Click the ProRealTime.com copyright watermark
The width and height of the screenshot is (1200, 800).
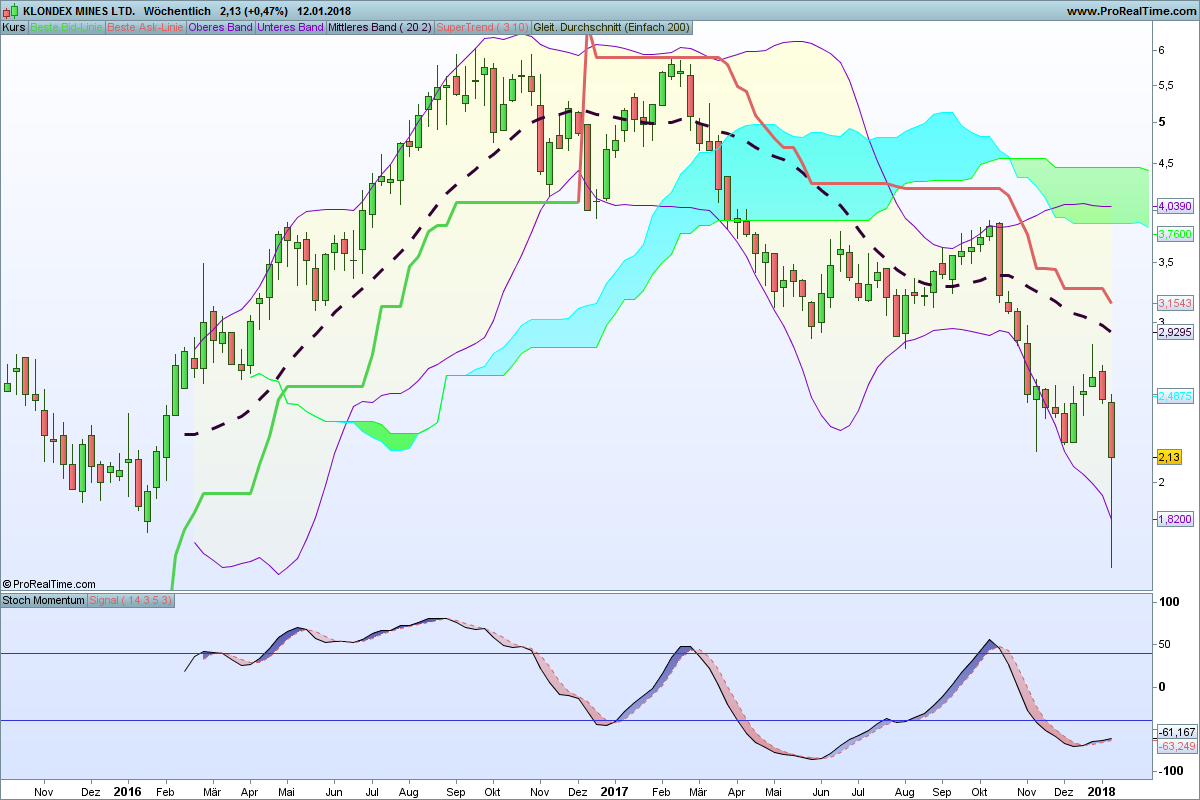(x=50, y=584)
